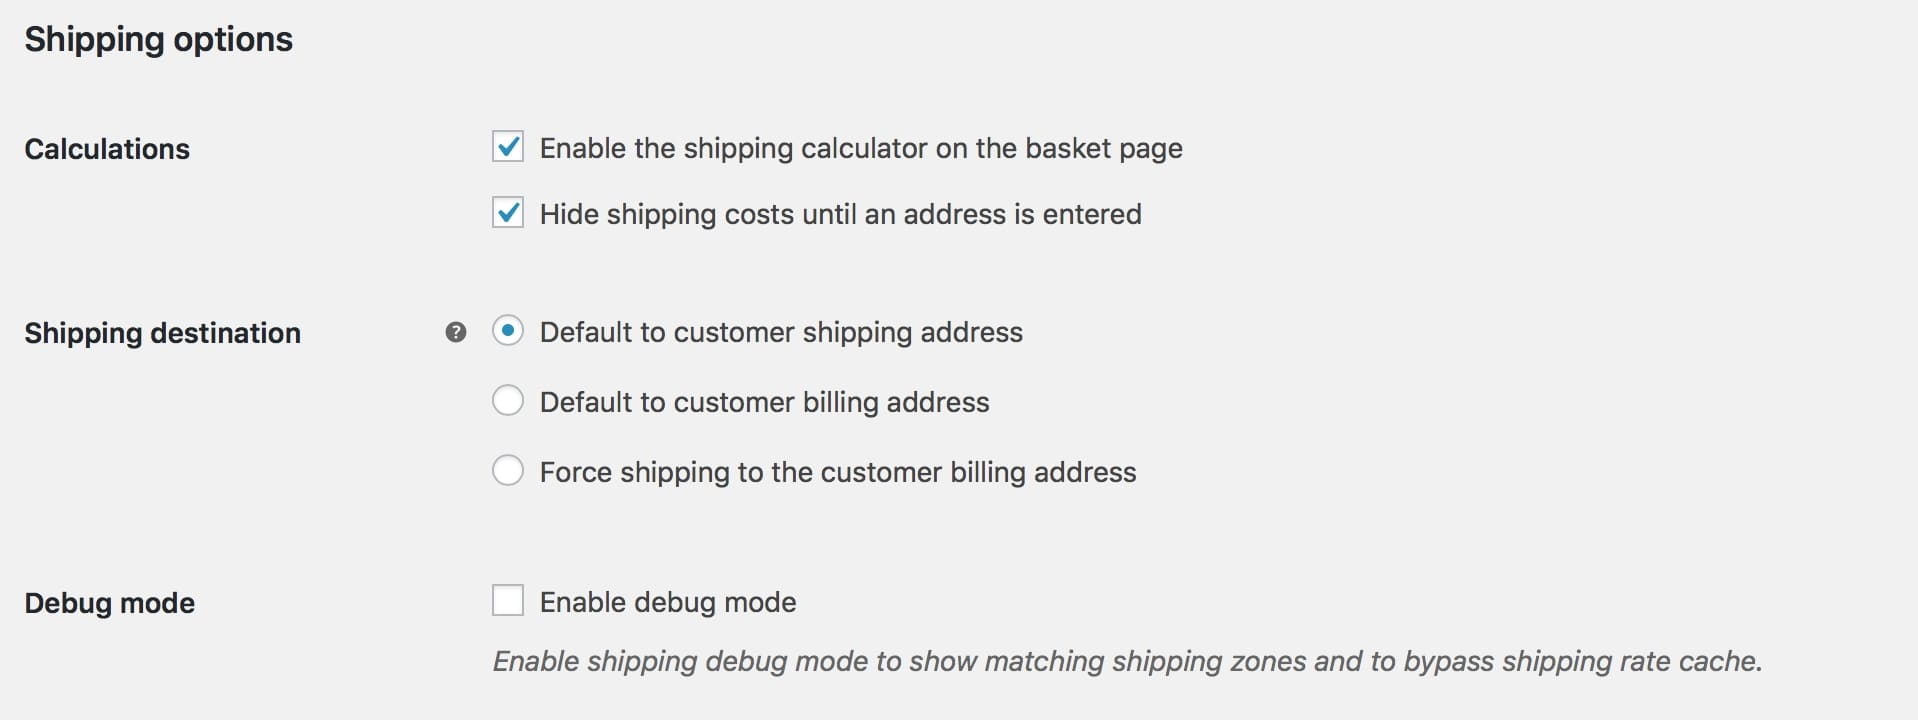Choose the Default to customer billing address radio
This screenshot has height=720, width=1918.
pos(508,401)
